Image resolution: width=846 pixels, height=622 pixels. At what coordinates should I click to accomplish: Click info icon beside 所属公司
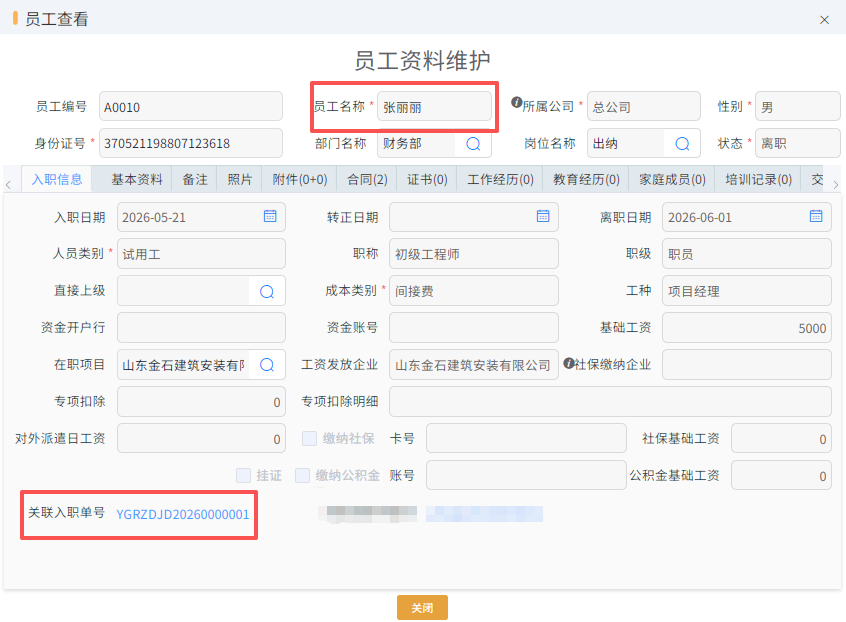pos(516,102)
